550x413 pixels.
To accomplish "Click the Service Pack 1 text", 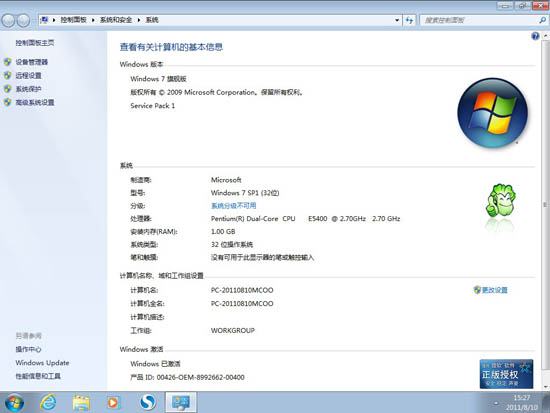I will pos(153,106).
